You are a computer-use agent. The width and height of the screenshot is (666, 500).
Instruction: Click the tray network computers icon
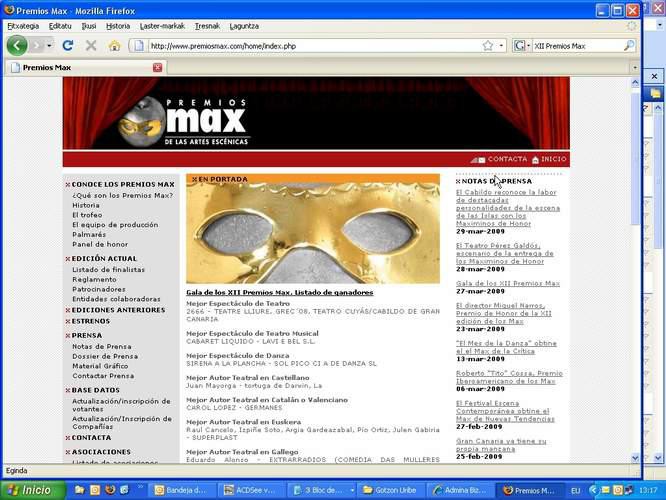[628, 490]
